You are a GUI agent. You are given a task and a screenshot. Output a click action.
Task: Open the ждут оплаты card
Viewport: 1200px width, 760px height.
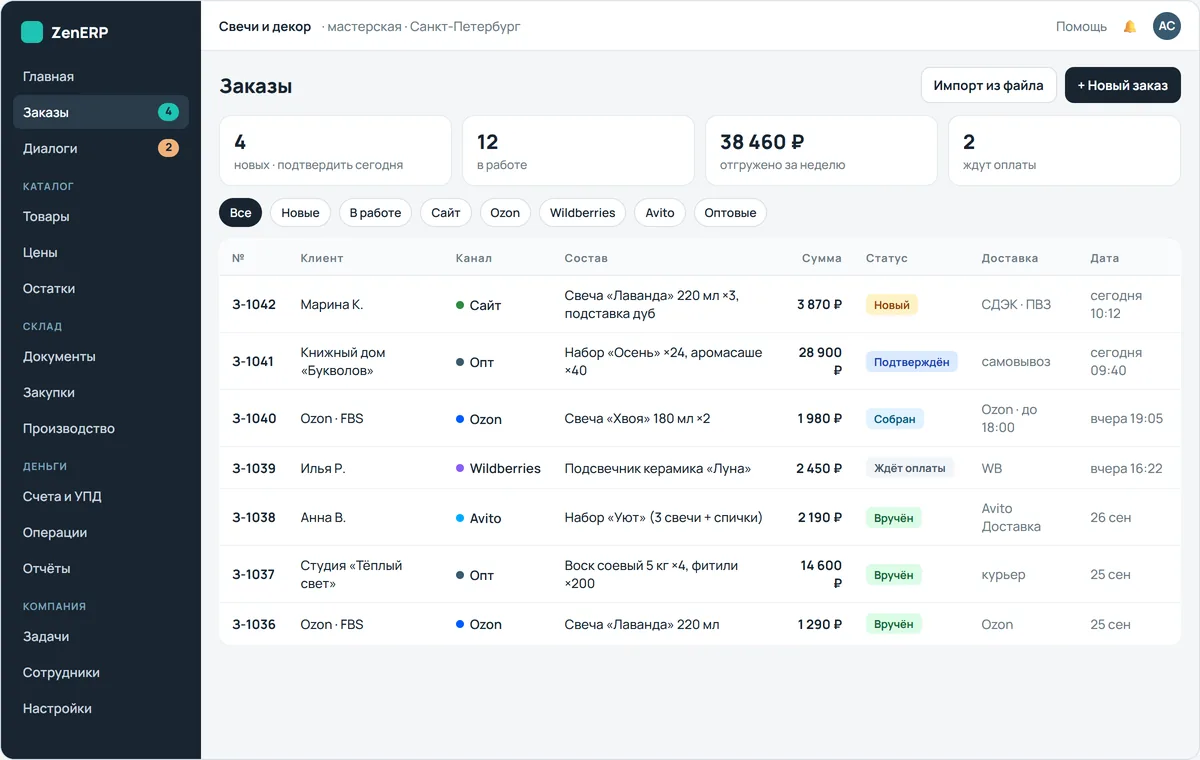click(x=1064, y=150)
